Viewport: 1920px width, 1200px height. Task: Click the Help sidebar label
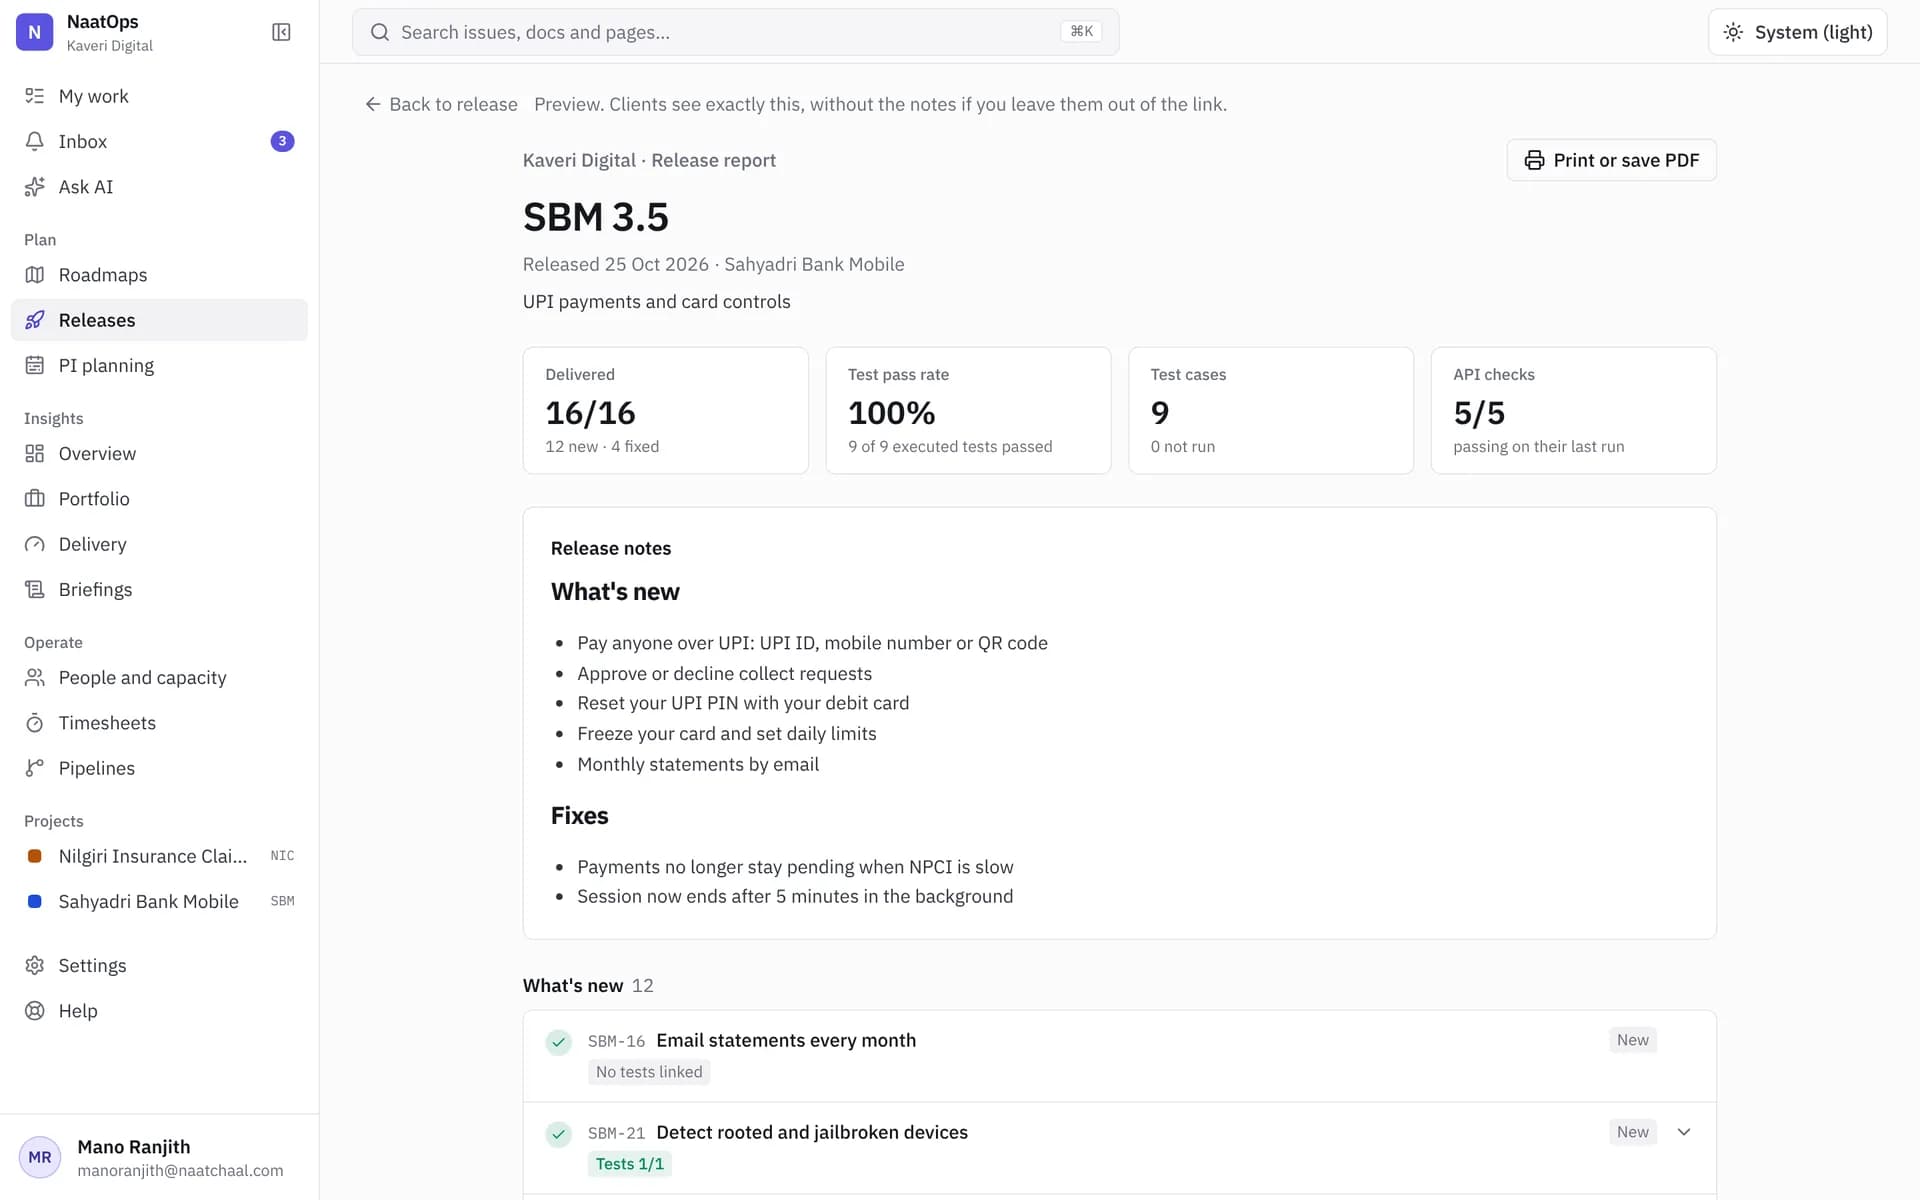pos(78,1011)
